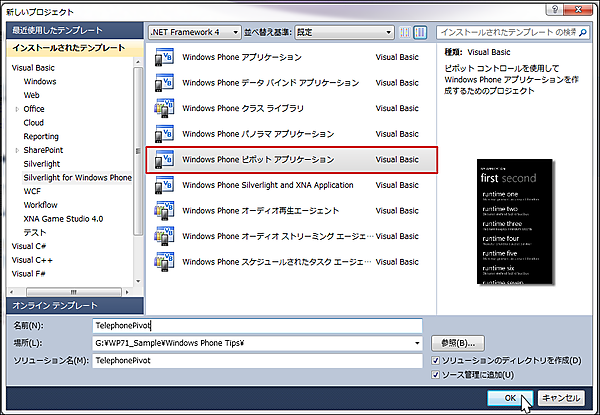The width and height of the screenshot is (600, 415).
Task: Open インストールされたテンプレート section
Action: [x=75, y=48]
